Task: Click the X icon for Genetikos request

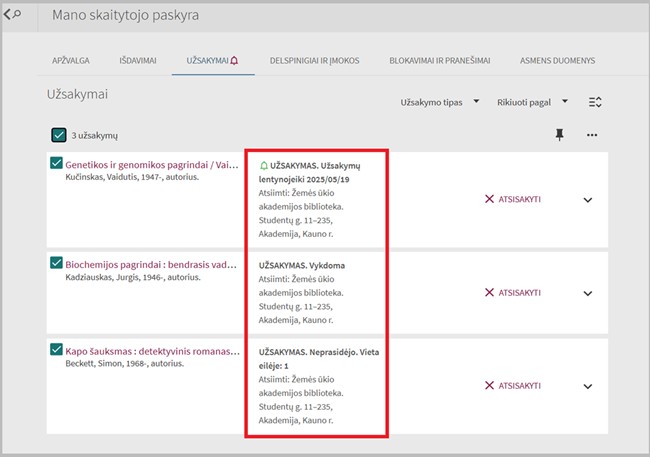Action: (489, 200)
